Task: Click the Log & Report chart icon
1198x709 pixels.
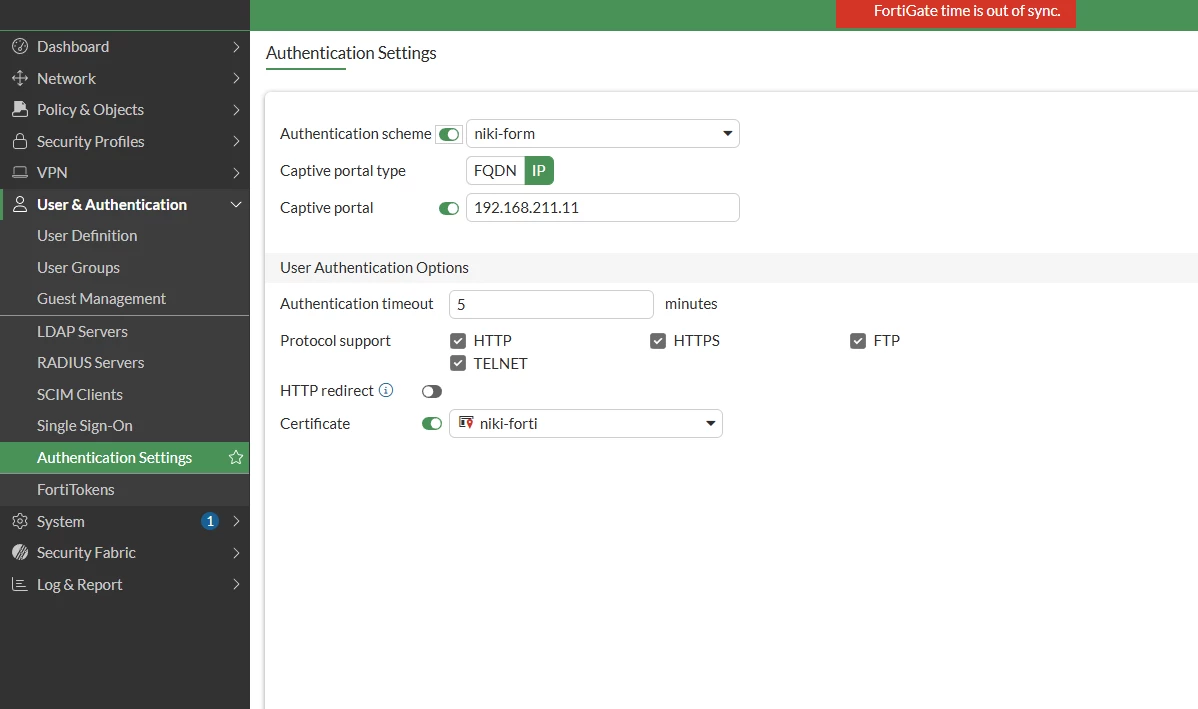Action: (x=20, y=584)
